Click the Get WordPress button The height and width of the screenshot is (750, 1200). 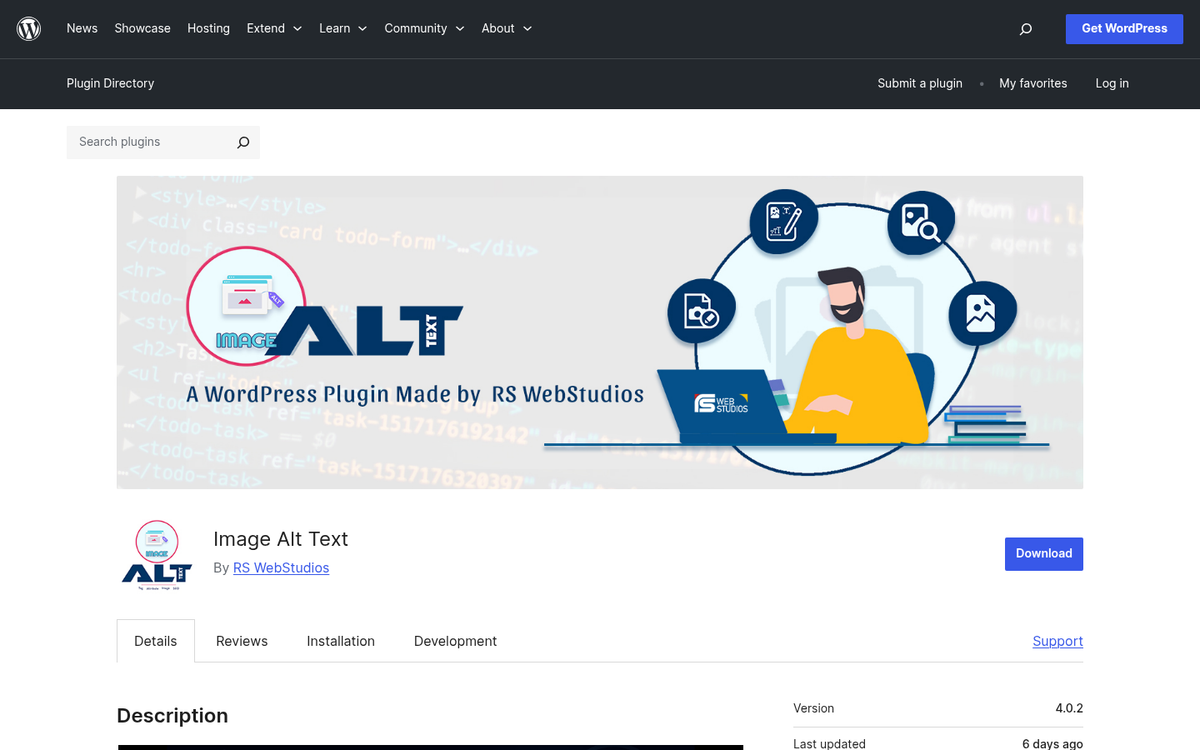(1124, 28)
